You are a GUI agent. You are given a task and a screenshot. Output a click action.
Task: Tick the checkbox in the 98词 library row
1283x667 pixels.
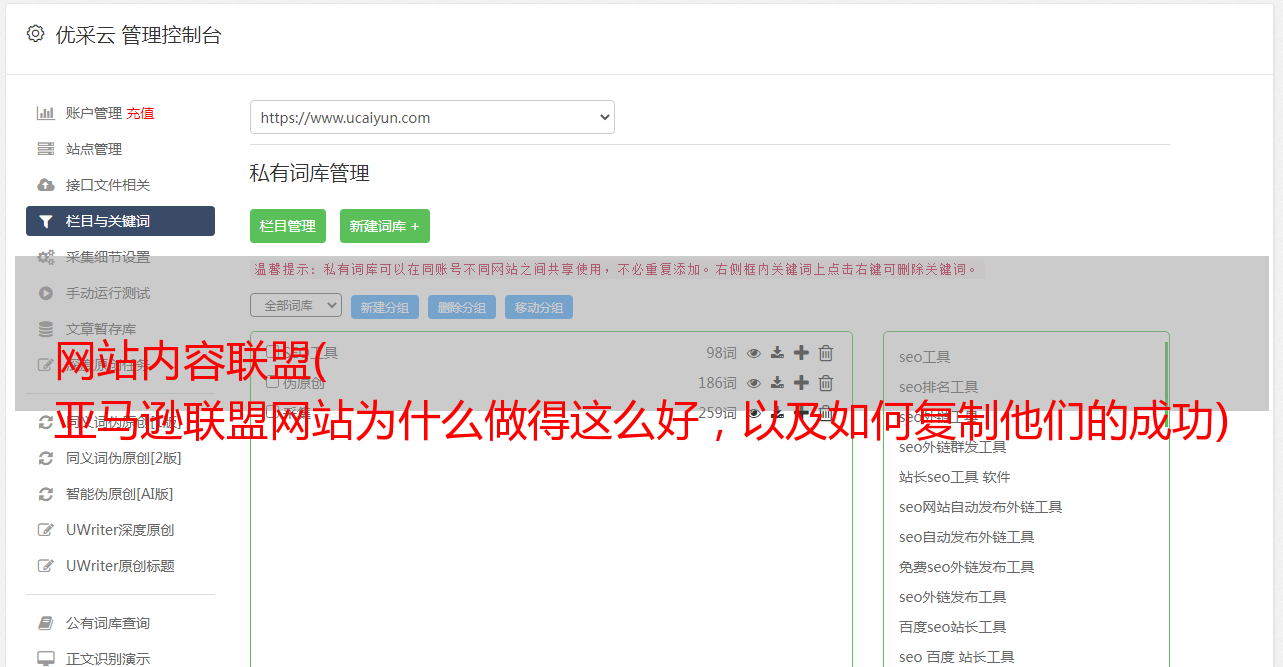pos(272,353)
